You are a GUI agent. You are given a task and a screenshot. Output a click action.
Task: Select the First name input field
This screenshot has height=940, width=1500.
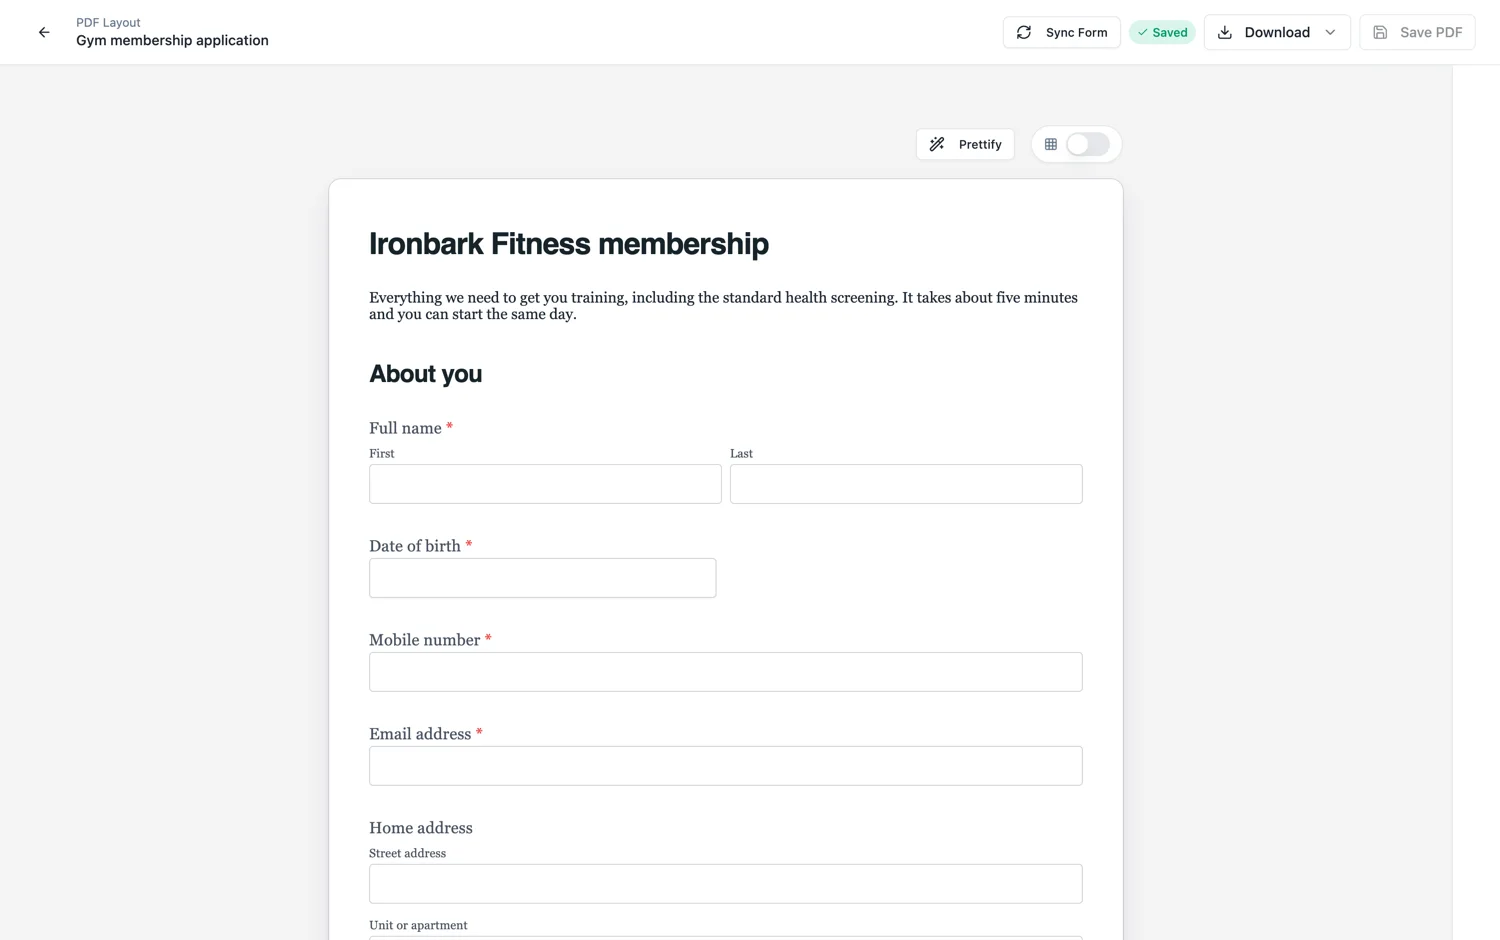[x=545, y=484]
